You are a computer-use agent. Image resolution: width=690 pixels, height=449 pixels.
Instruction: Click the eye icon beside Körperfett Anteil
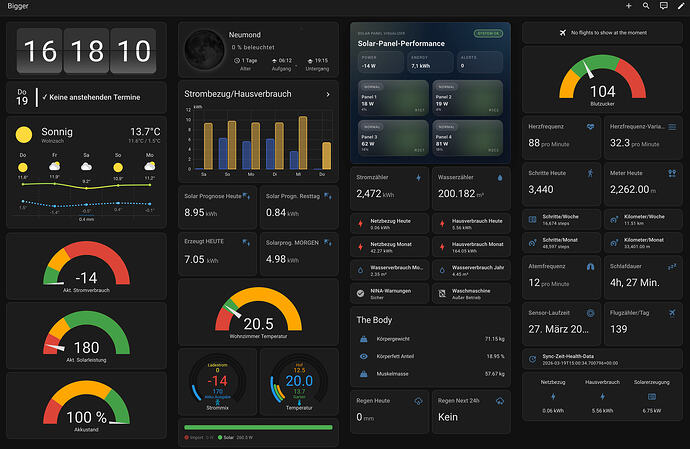pos(364,357)
